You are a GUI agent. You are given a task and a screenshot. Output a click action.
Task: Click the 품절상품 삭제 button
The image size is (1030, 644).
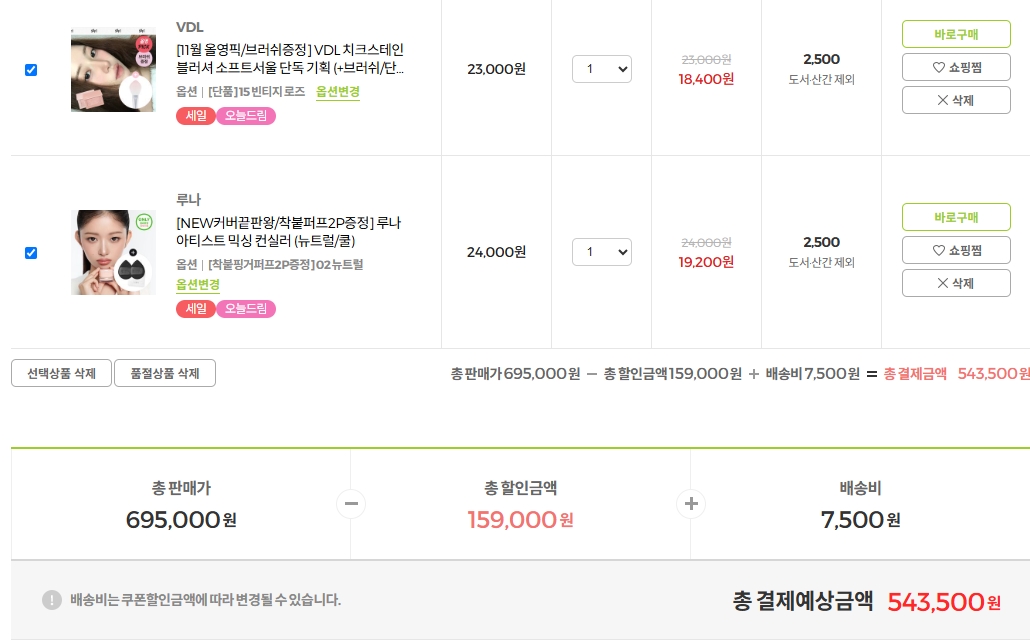165,373
